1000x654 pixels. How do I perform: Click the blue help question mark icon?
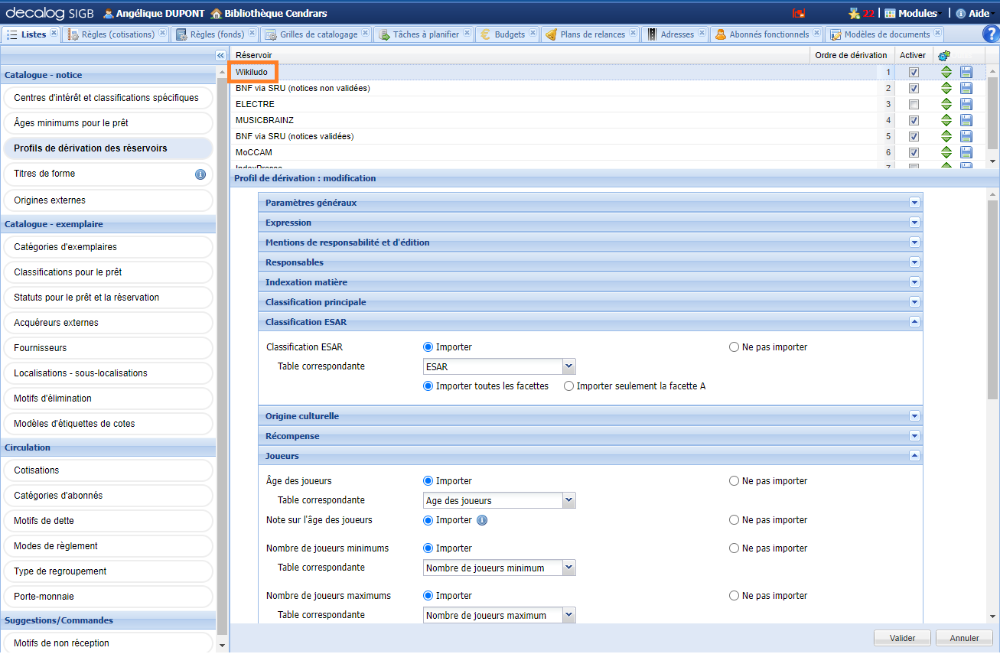pos(990,34)
